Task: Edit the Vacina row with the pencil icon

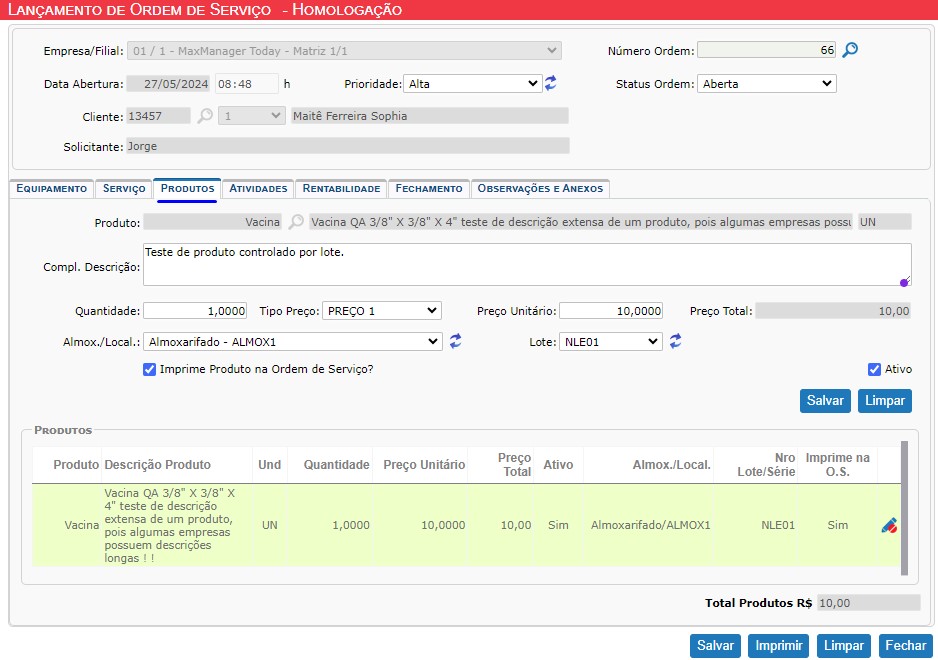Action: [x=889, y=525]
